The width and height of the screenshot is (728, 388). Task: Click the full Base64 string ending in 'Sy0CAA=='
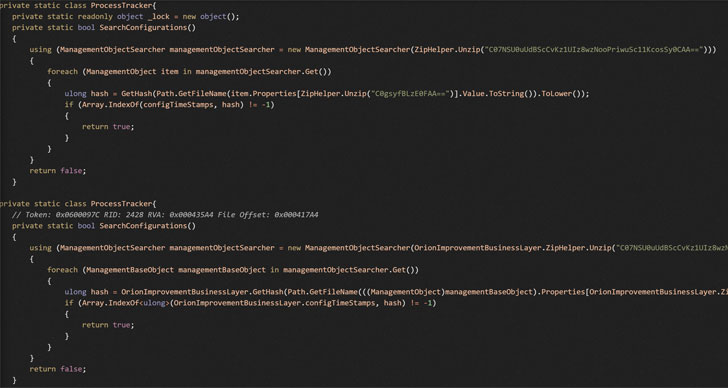click(x=594, y=49)
